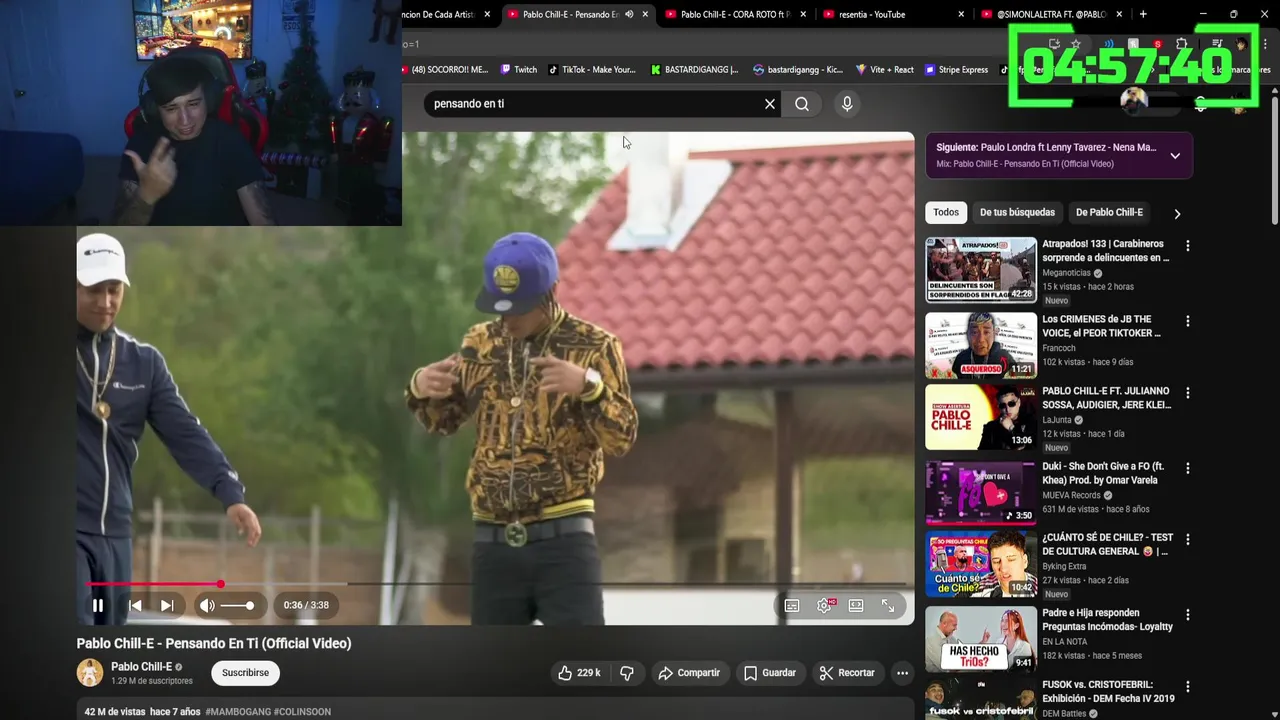Save video with Guardar button
The width and height of the screenshot is (1280, 720).
tap(770, 673)
